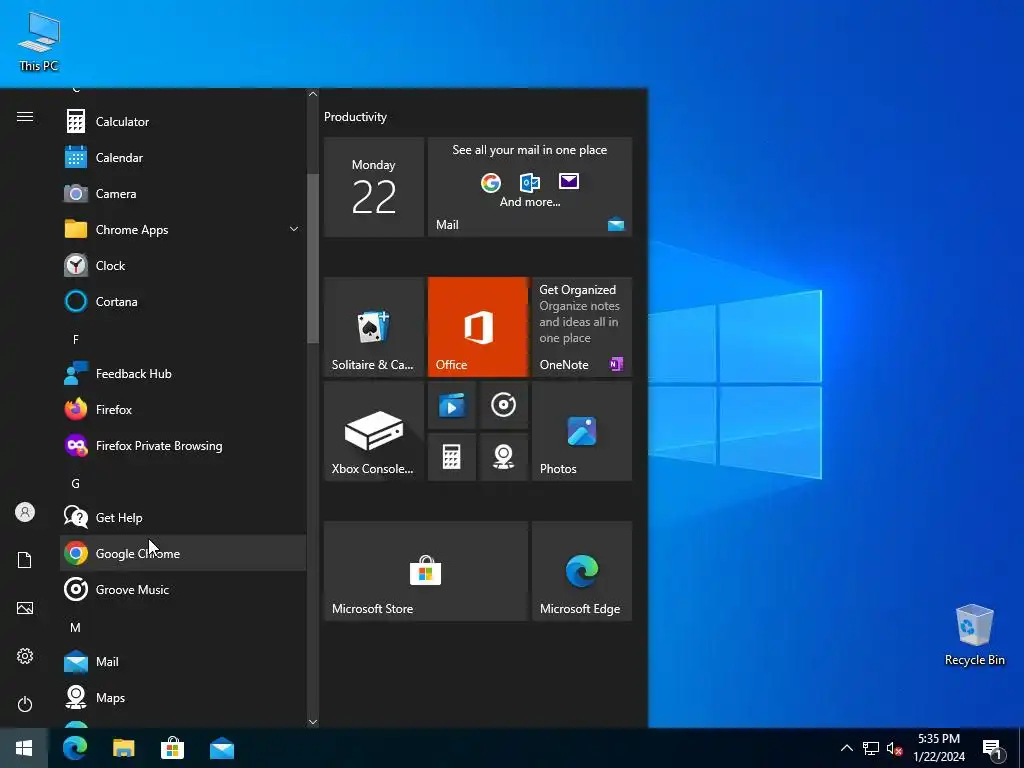This screenshot has width=1024, height=768.
Task: Open the Groove Music small tile
Action: coord(504,406)
